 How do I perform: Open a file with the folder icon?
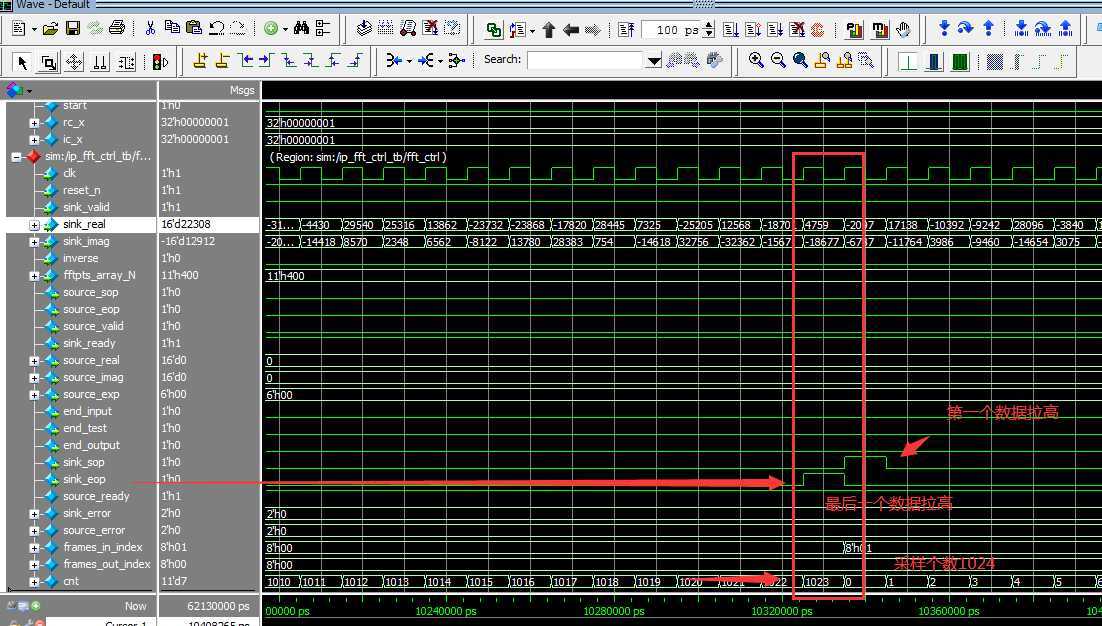click(50, 29)
